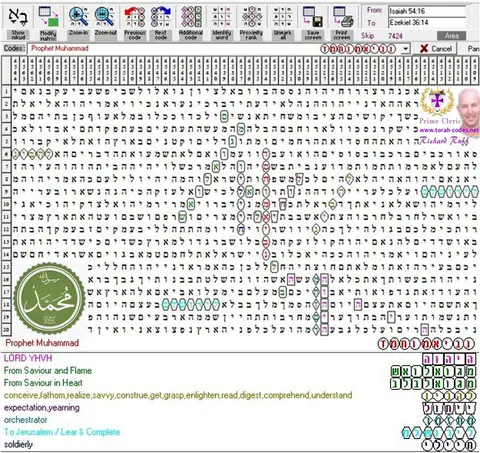This screenshot has width=480, height=453.
Task: Open the Modify matrix tool
Action: [48, 17]
